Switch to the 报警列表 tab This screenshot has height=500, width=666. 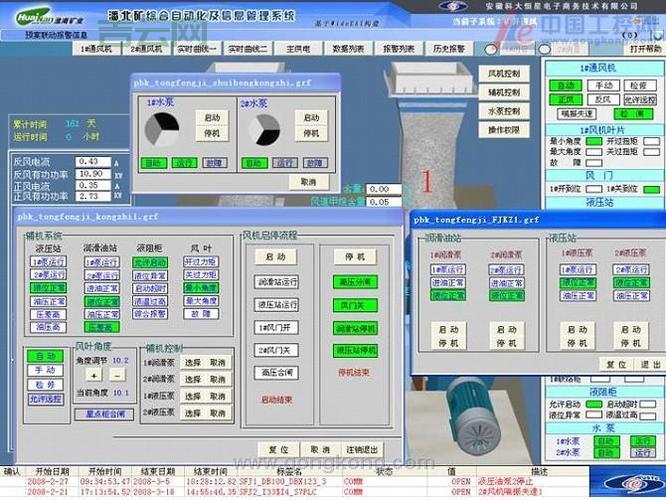click(401, 48)
